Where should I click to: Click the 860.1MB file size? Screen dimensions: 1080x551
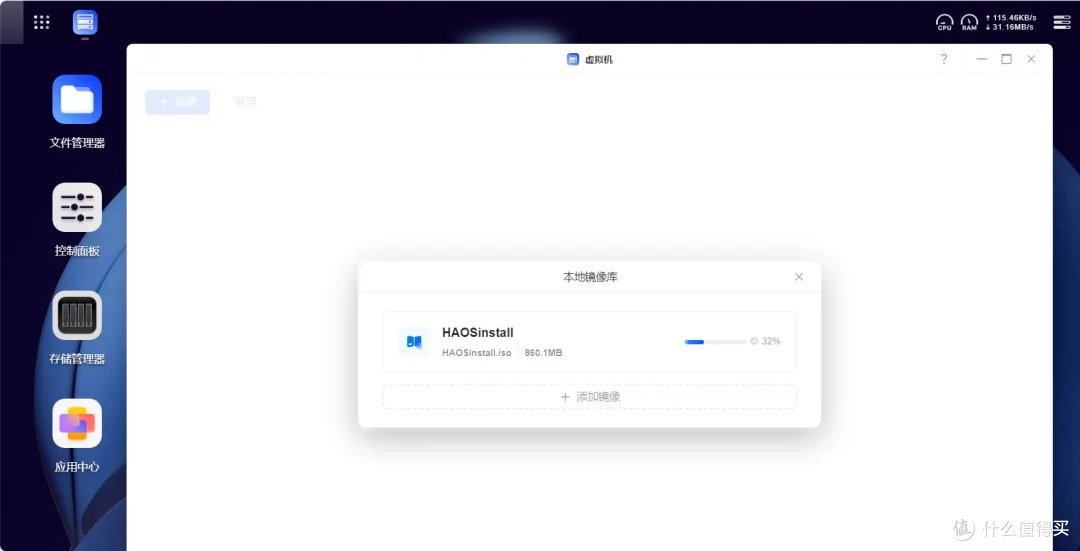(543, 353)
